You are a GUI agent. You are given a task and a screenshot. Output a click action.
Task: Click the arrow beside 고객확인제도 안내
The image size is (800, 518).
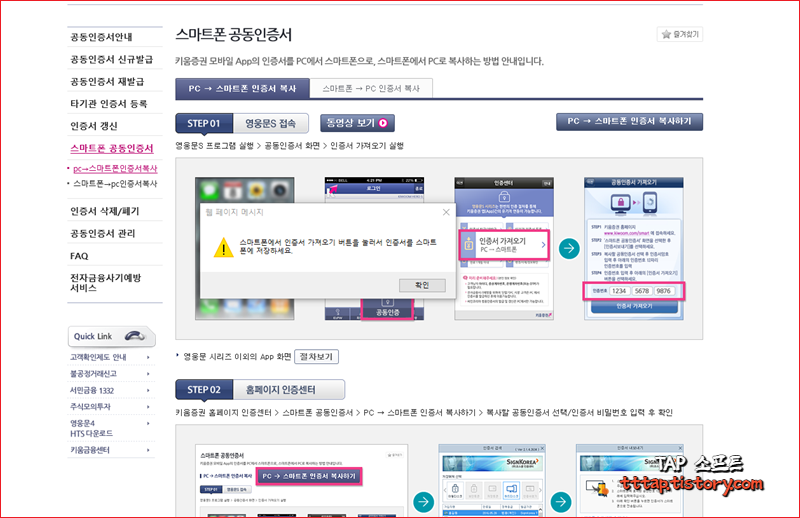148,357
